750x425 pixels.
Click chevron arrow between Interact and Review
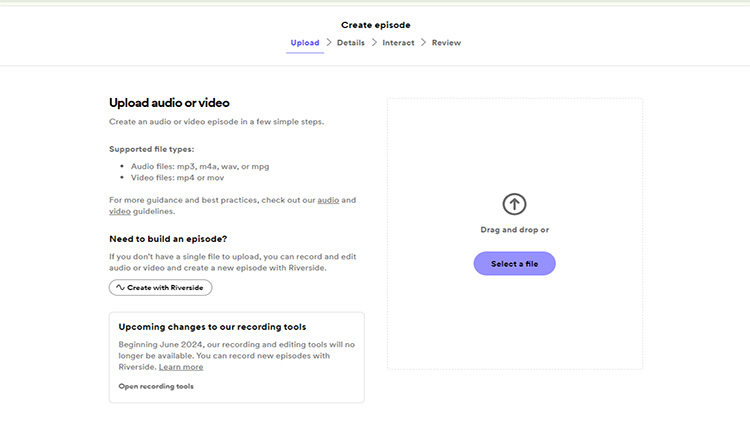point(423,43)
